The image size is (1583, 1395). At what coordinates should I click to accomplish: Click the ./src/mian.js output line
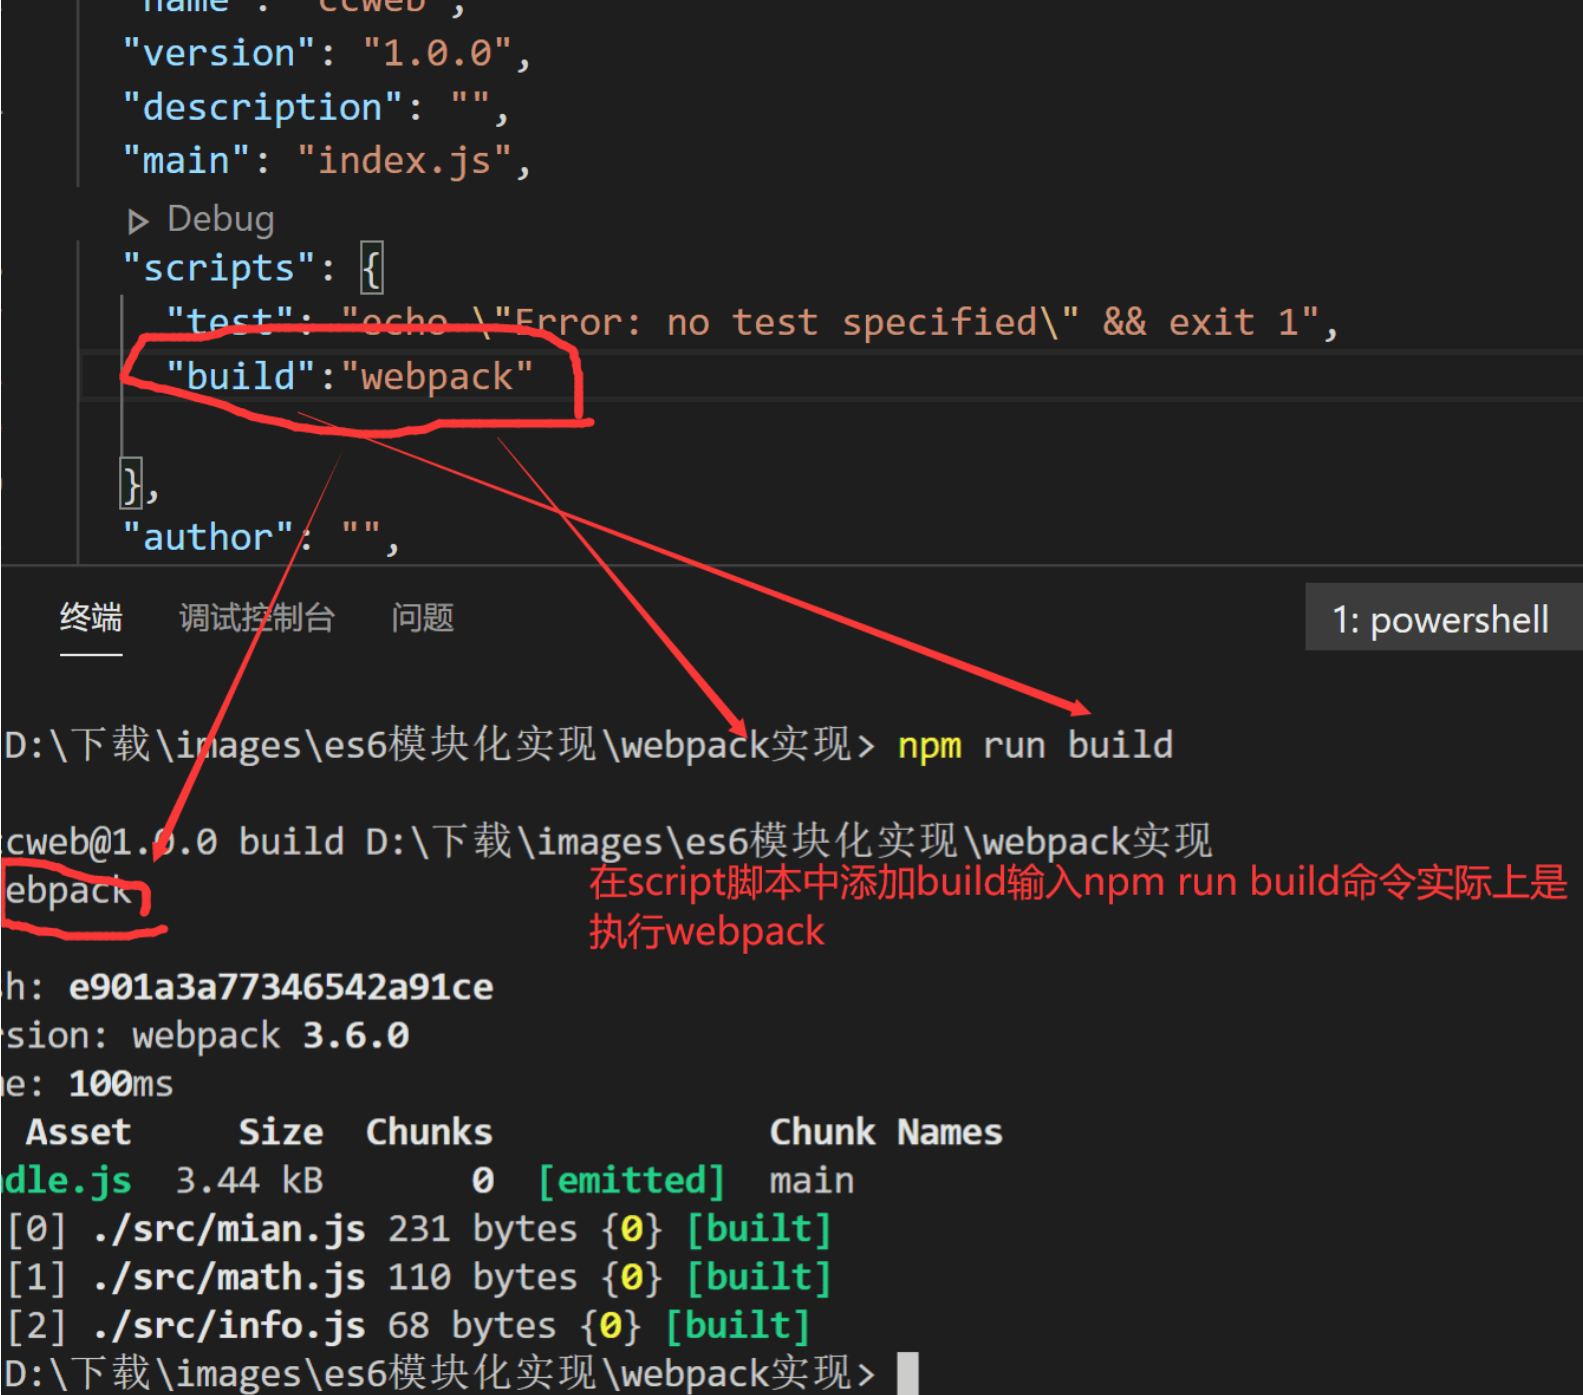tap(419, 1229)
